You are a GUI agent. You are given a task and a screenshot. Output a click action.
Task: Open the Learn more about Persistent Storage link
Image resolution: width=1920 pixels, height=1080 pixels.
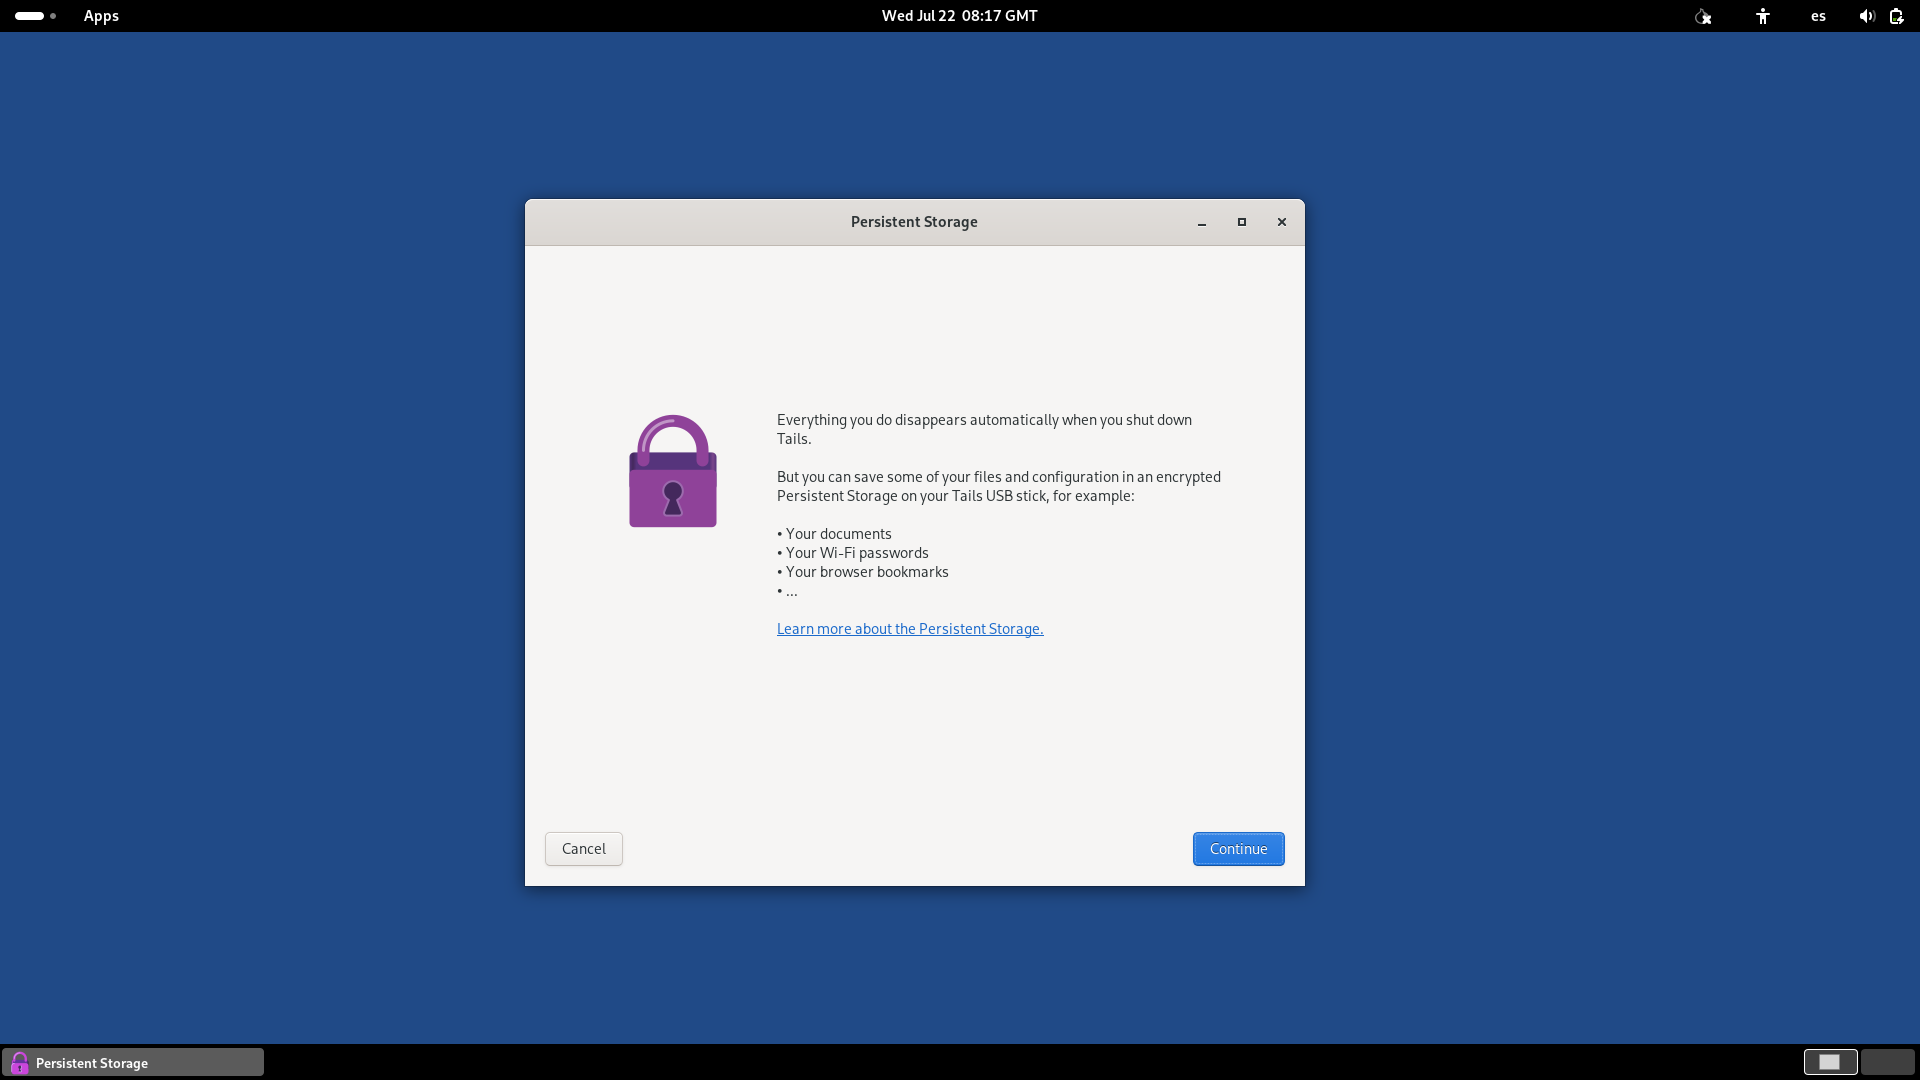(x=910, y=629)
